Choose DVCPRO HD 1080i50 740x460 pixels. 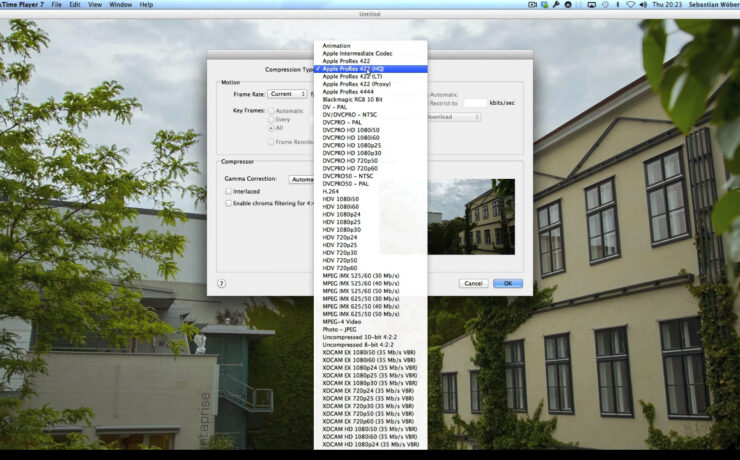coord(370,130)
